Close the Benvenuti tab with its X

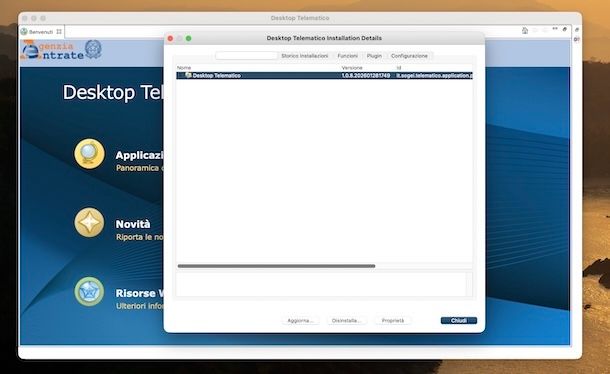point(59,32)
